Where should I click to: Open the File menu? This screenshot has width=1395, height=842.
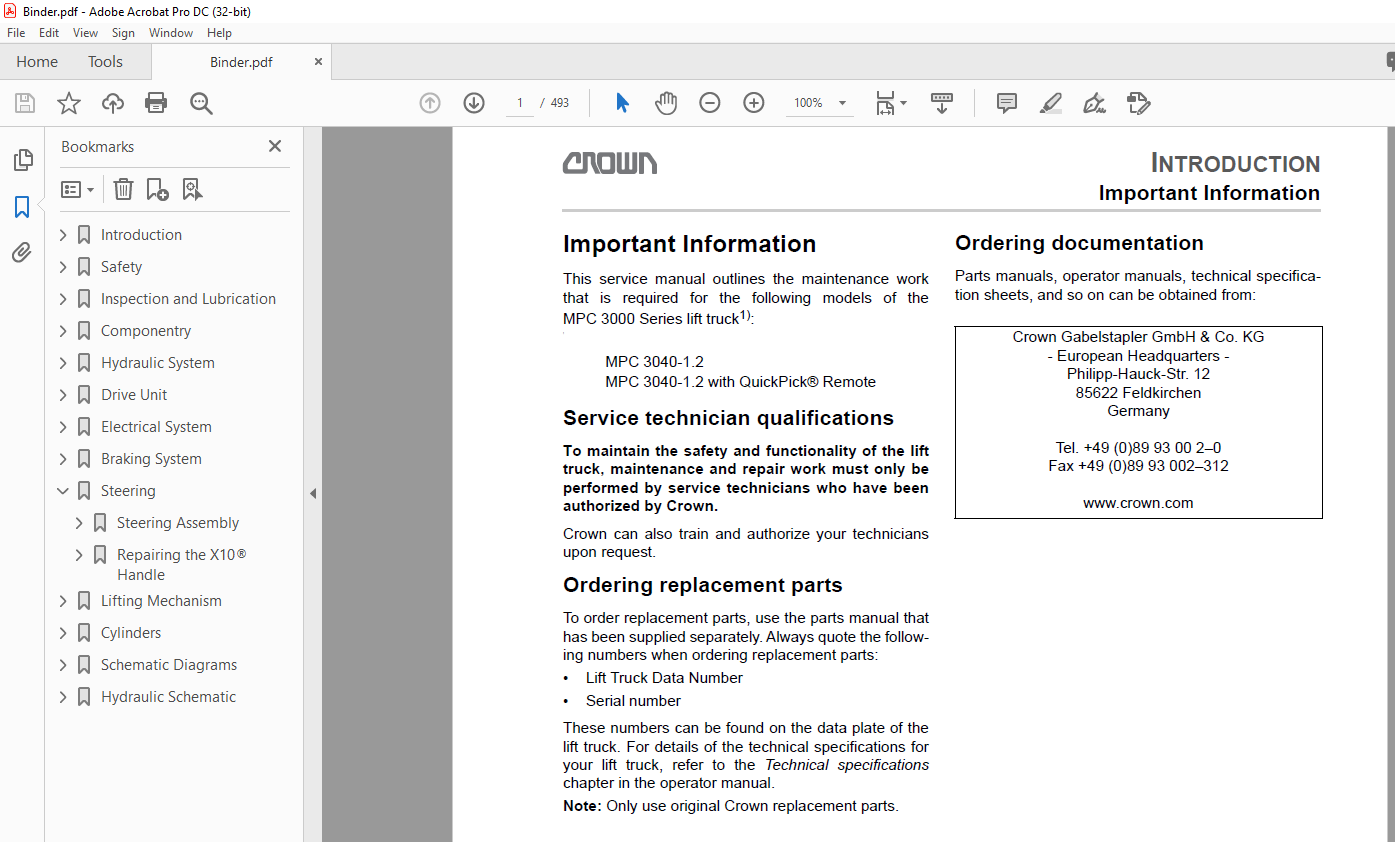click(x=16, y=33)
